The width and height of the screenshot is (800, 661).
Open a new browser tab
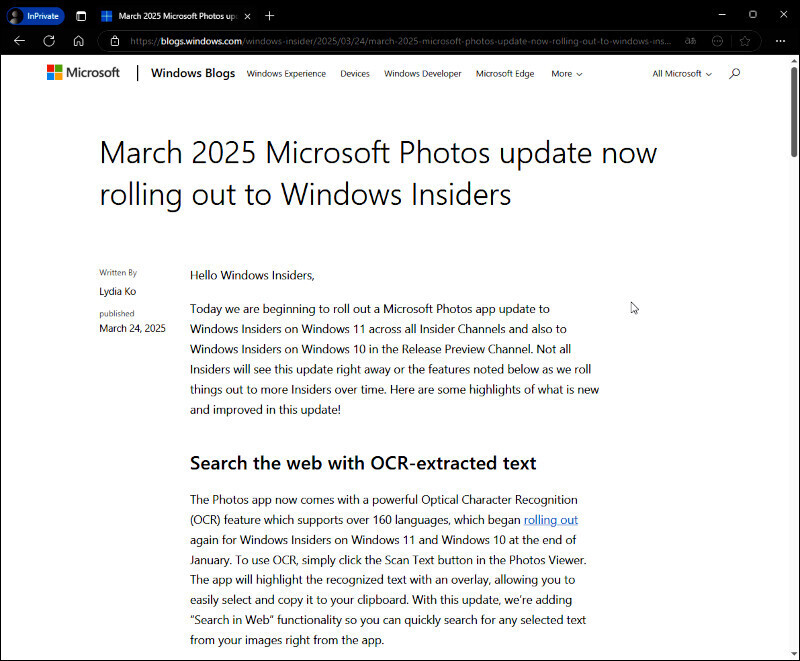click(x=270, y=16)
